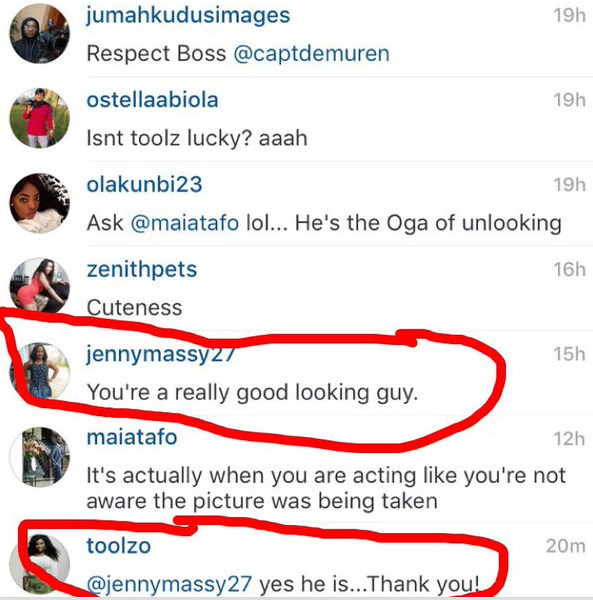Open jumahkudusimages profile picture
Screen dimensions: 593x600
pos(39,34)
